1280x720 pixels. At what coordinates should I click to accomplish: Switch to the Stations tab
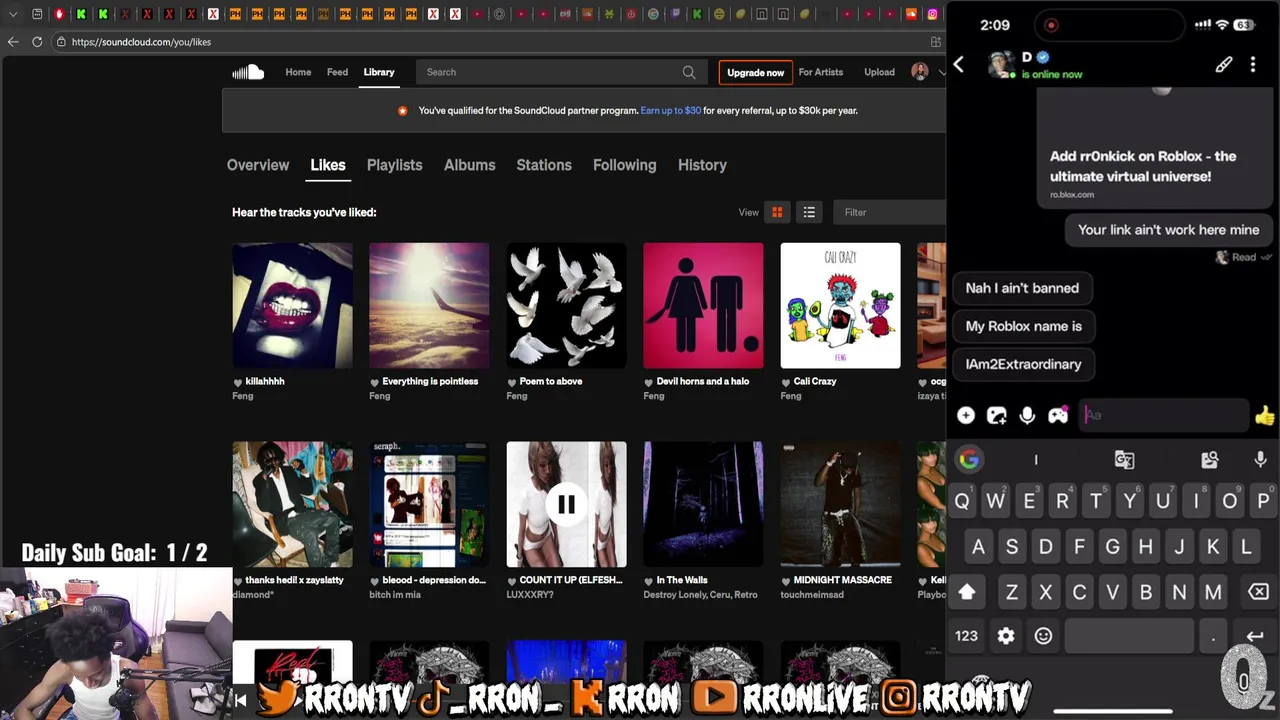544,165
